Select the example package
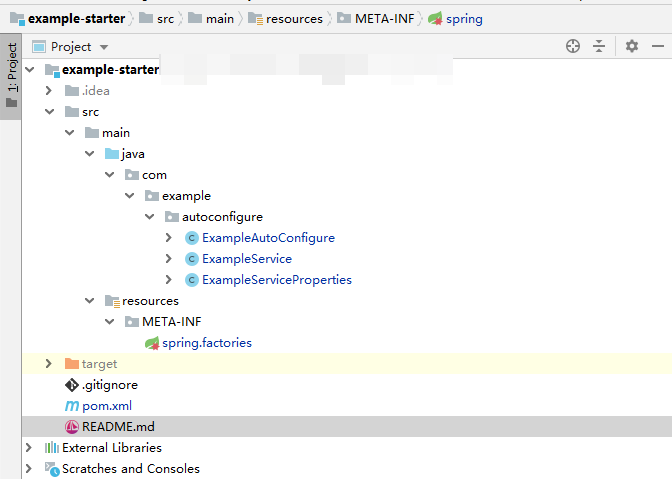Image resolution: width=672 pixels, height=479 pixels. pyautogui.click(x=186, y=196)
